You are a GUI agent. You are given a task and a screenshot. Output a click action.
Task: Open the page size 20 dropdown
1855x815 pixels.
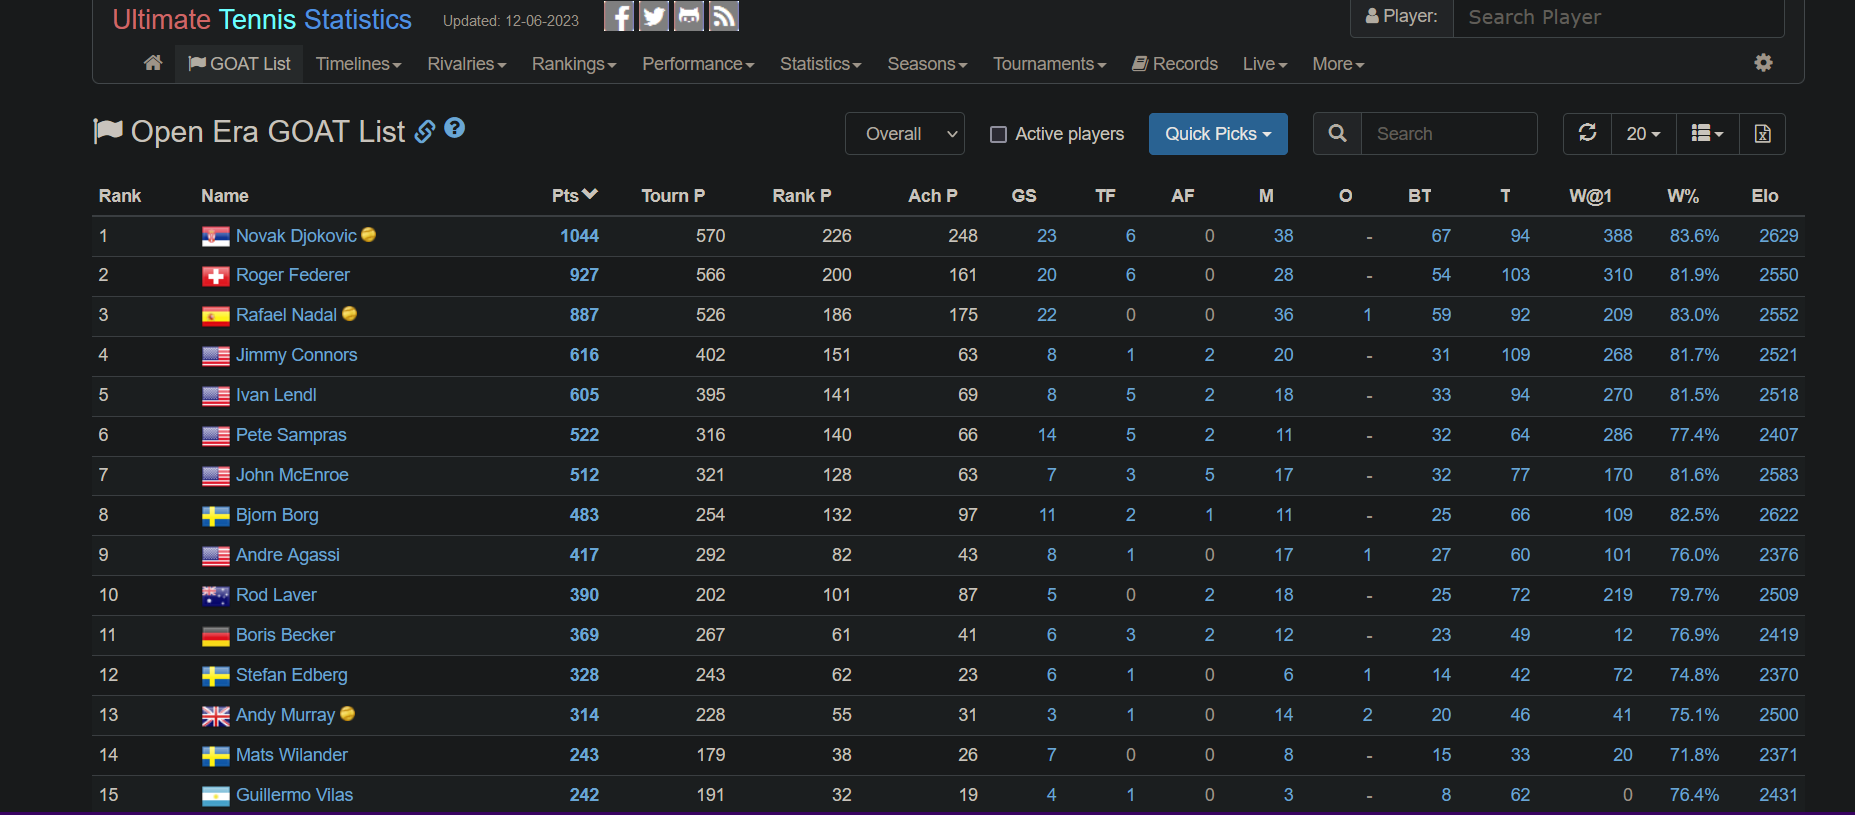(x=1643, y=133)
